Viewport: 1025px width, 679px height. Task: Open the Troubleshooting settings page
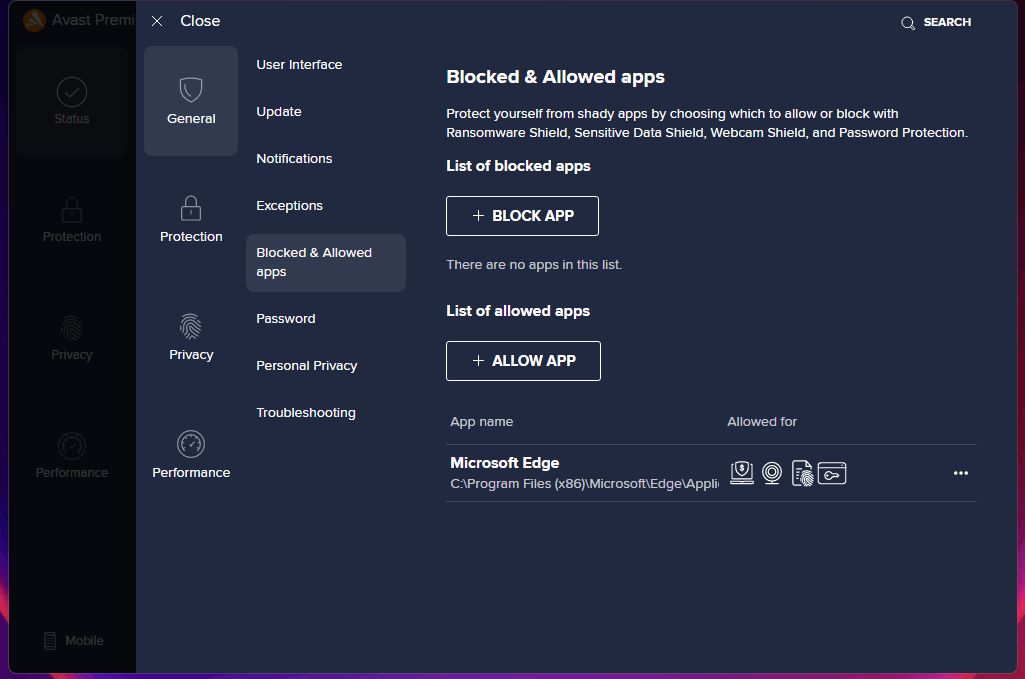tap(306, 413)
